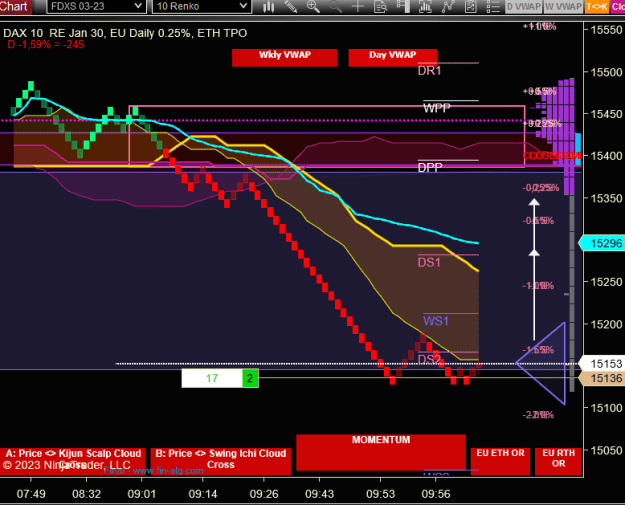
Task: Select the Chart window tab
Action: click(x=15, y=6)
